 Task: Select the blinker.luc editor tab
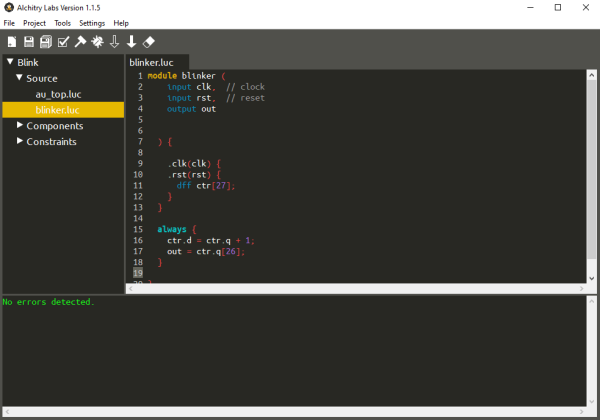(152, 62)
